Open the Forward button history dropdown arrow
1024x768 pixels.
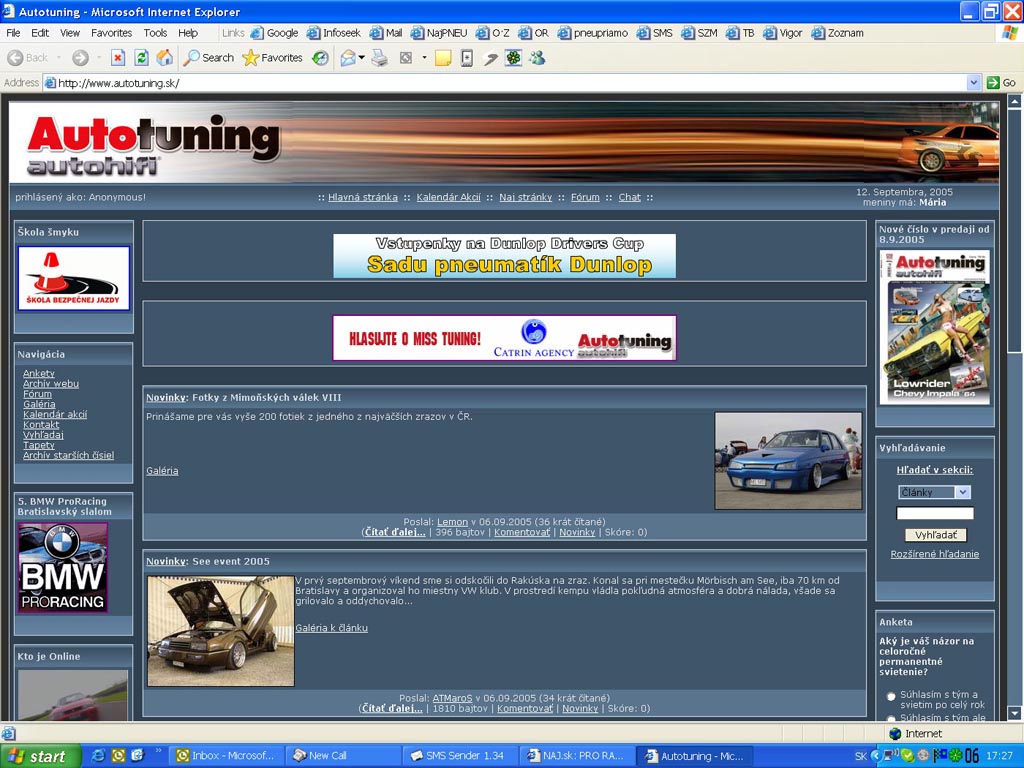[x=99, y=58]
